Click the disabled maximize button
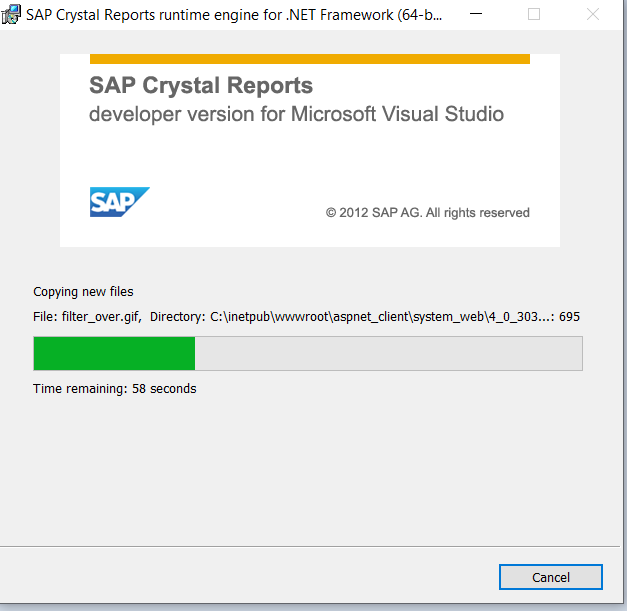The height and width of the screenshot is (611, 627). [x=534, y=14]
